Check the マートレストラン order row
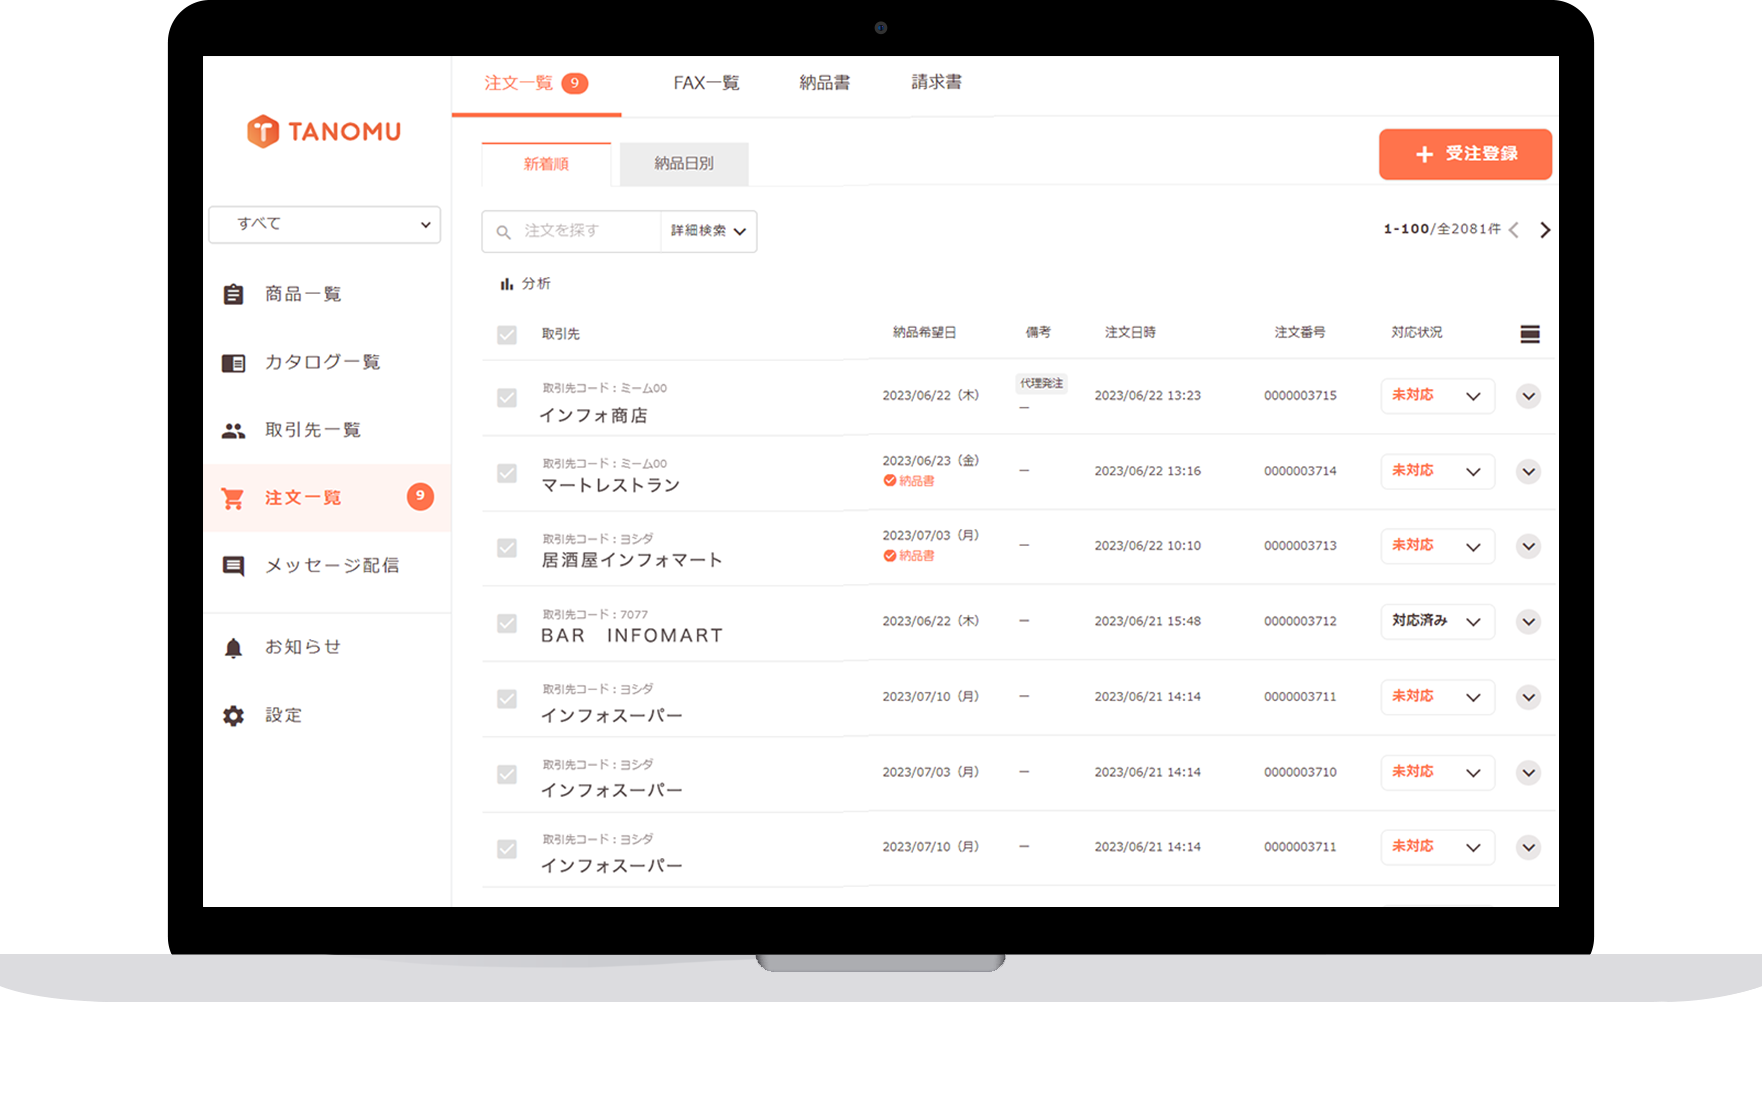The image size is (1762, 1096). [507, 473]
